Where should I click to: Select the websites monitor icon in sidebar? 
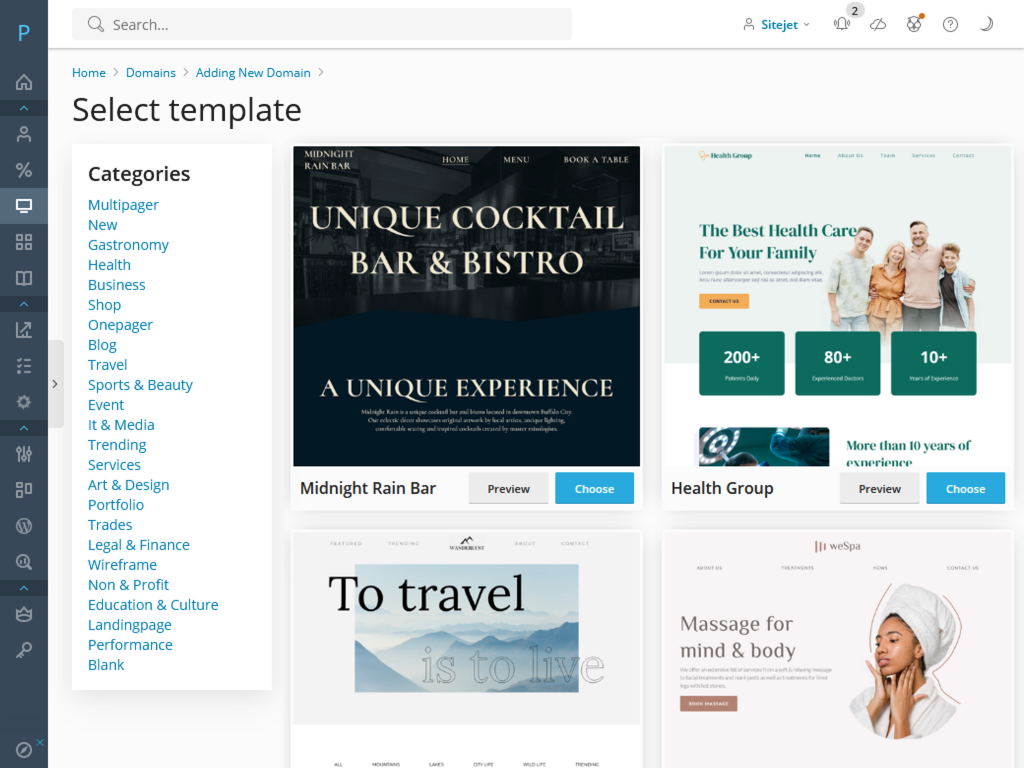pos(24,205)
